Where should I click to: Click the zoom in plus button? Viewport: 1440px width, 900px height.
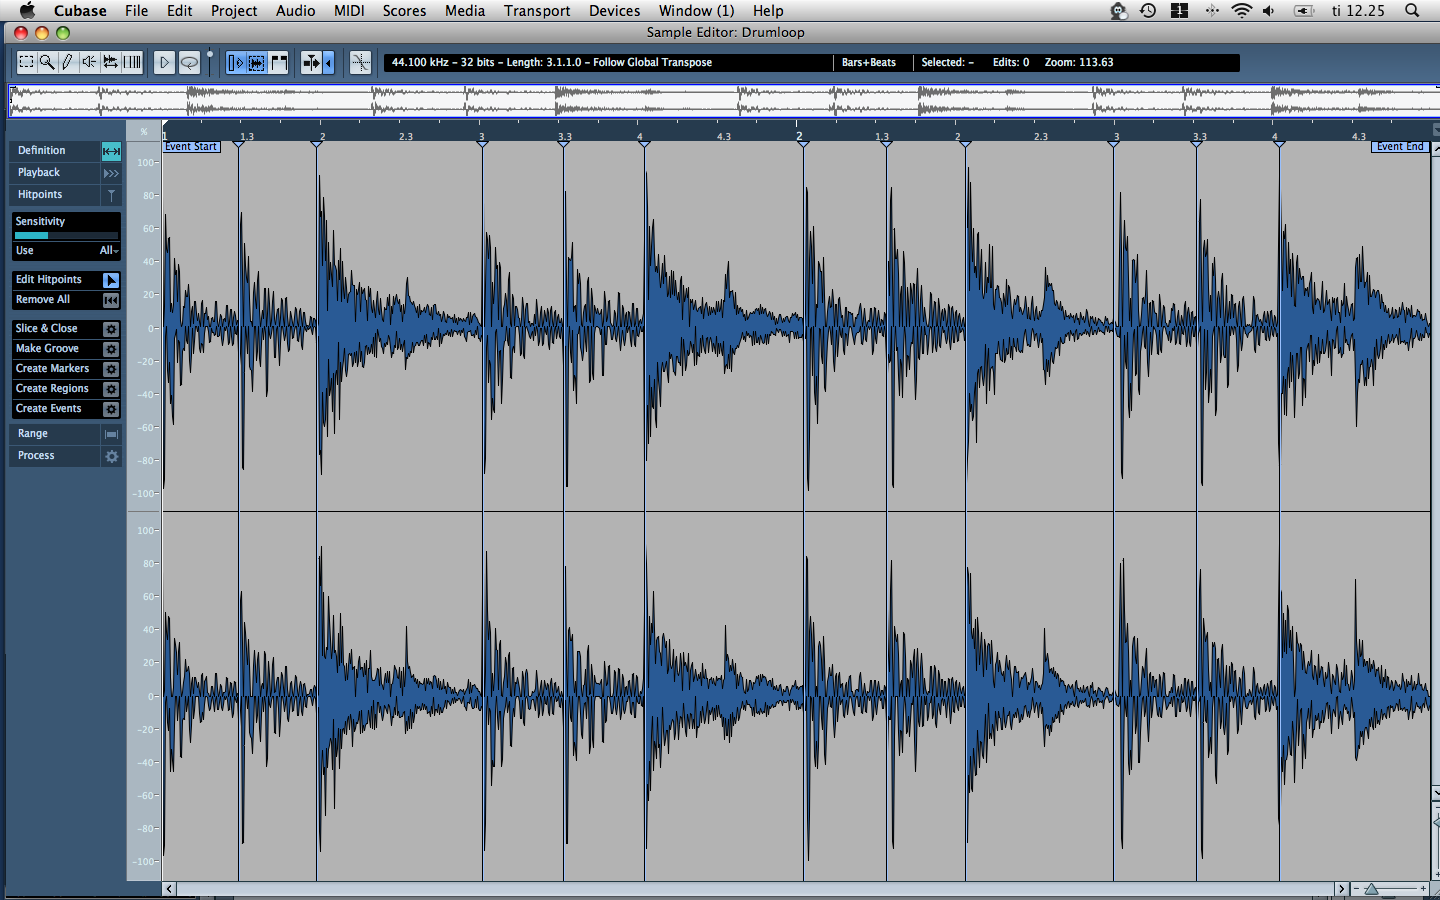(1423, 889)
